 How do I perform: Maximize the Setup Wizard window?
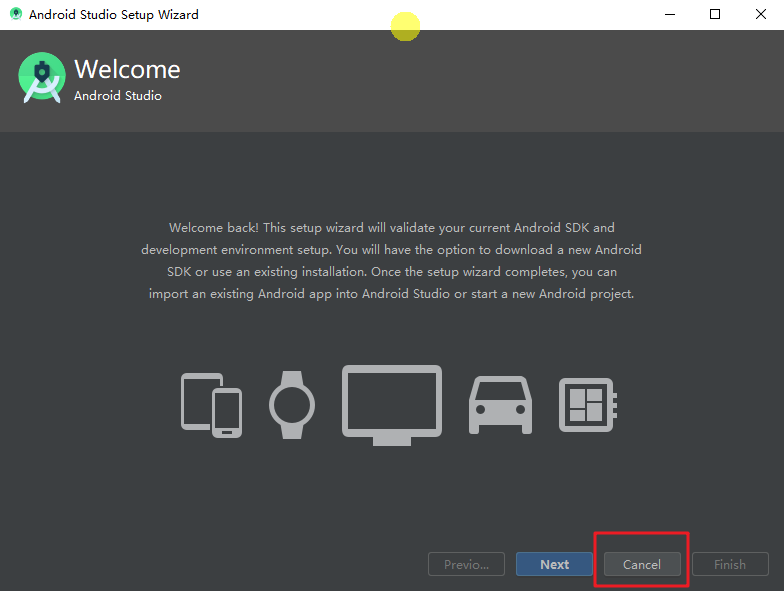point(715,14)
